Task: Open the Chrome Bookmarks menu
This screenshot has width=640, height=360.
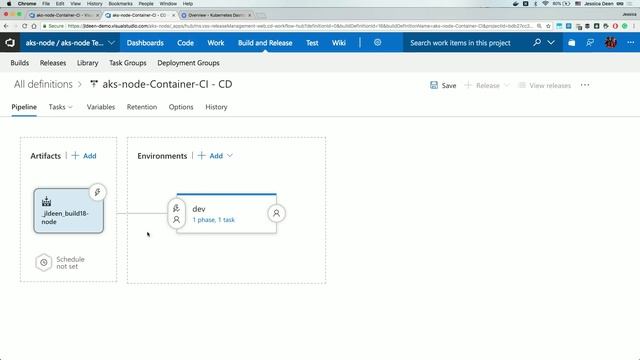Action: (120, 4)
